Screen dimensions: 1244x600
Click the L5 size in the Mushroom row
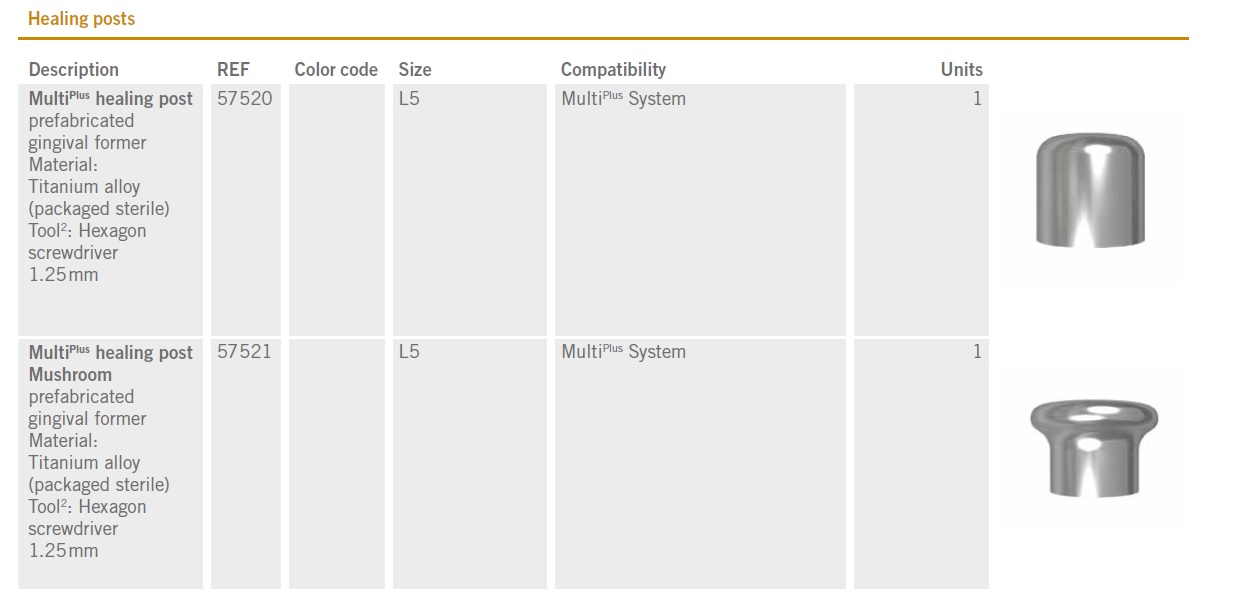coord(409,351)
